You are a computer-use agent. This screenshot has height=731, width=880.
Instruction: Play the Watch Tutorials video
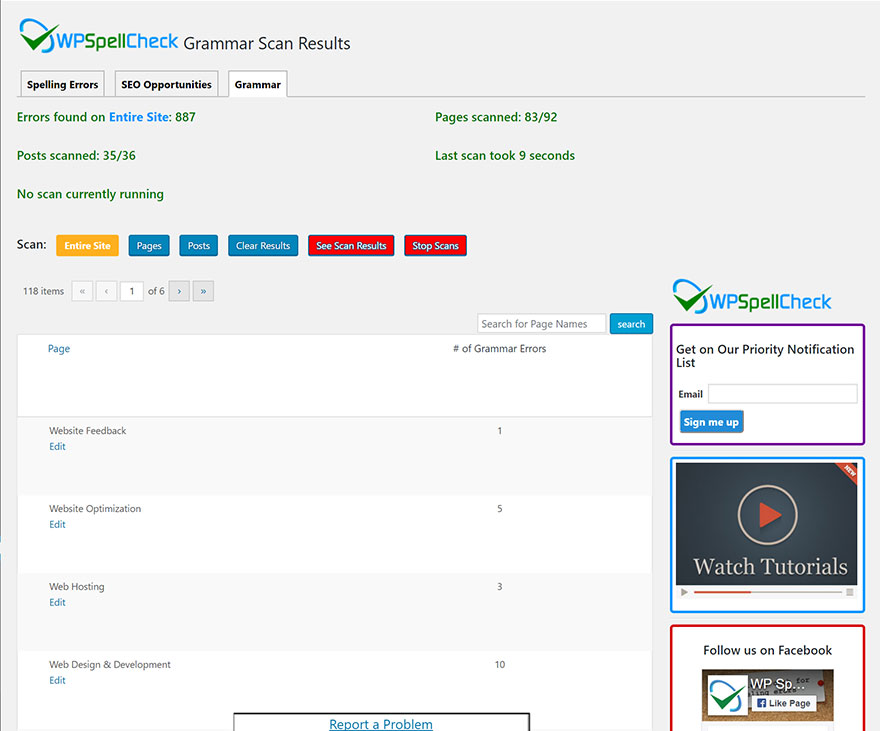click(x=767, y=514)
